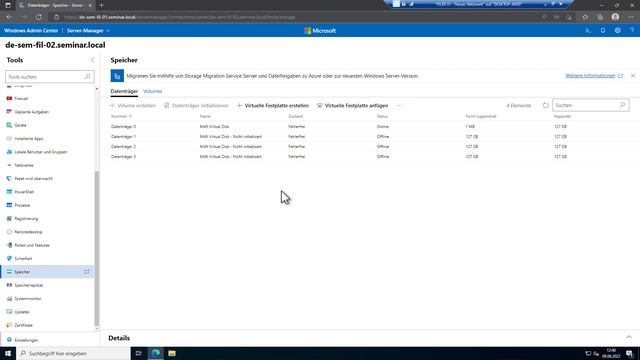Collapse the Tools sidebar
This screenshot has height=360, width=640.
(x=92, y=60)
